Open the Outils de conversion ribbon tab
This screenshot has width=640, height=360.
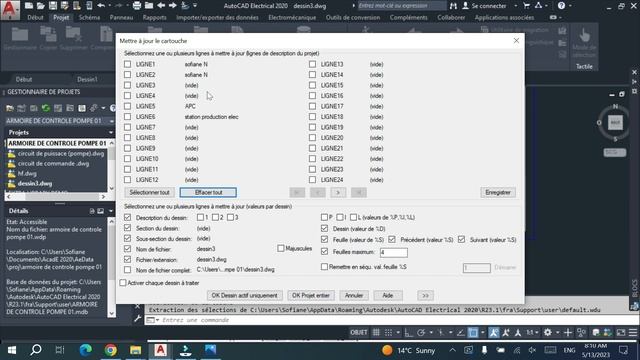[353, 18]
